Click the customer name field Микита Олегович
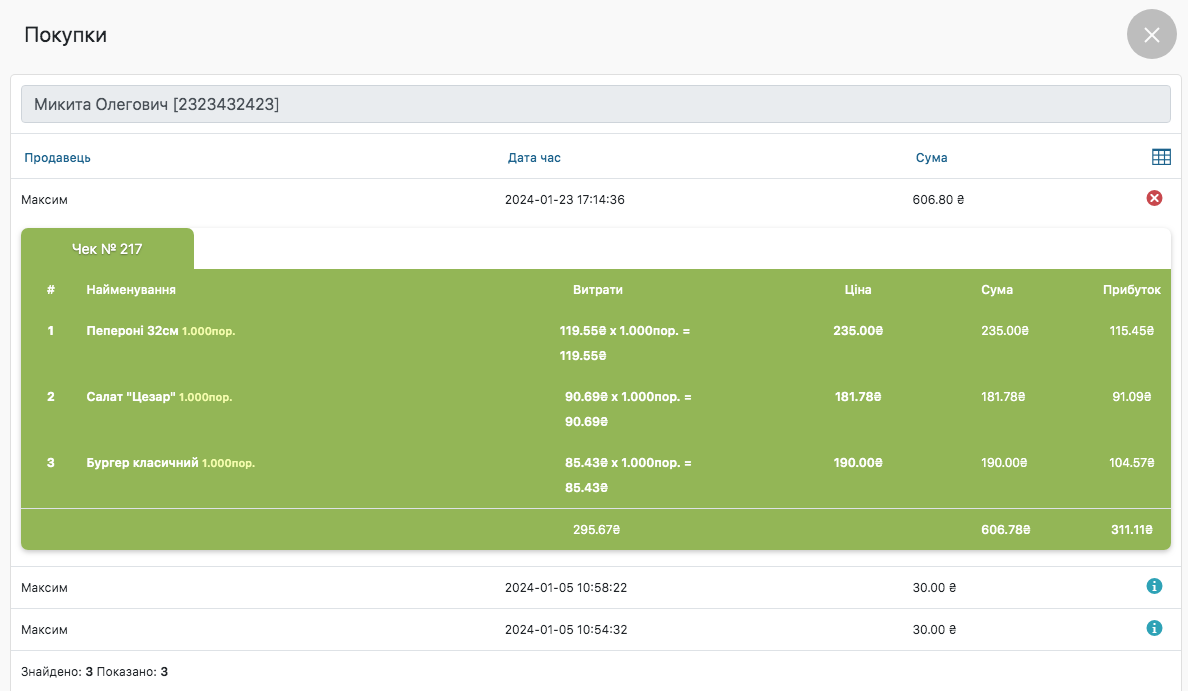 [x=595, y=104]
